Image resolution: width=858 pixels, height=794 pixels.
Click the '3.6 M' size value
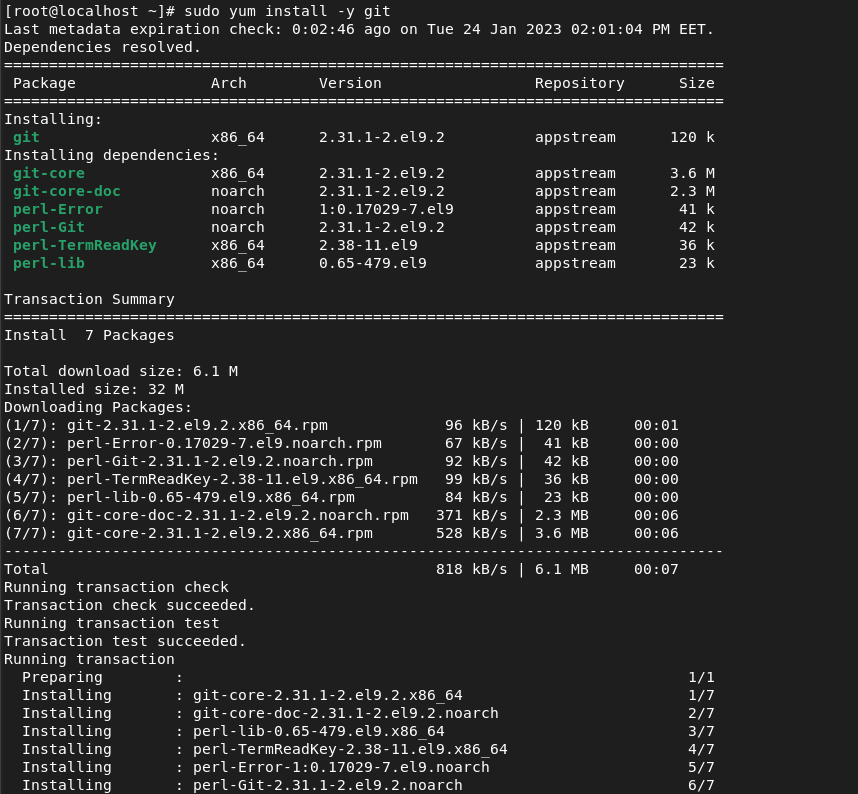click(x=692, y=173)
